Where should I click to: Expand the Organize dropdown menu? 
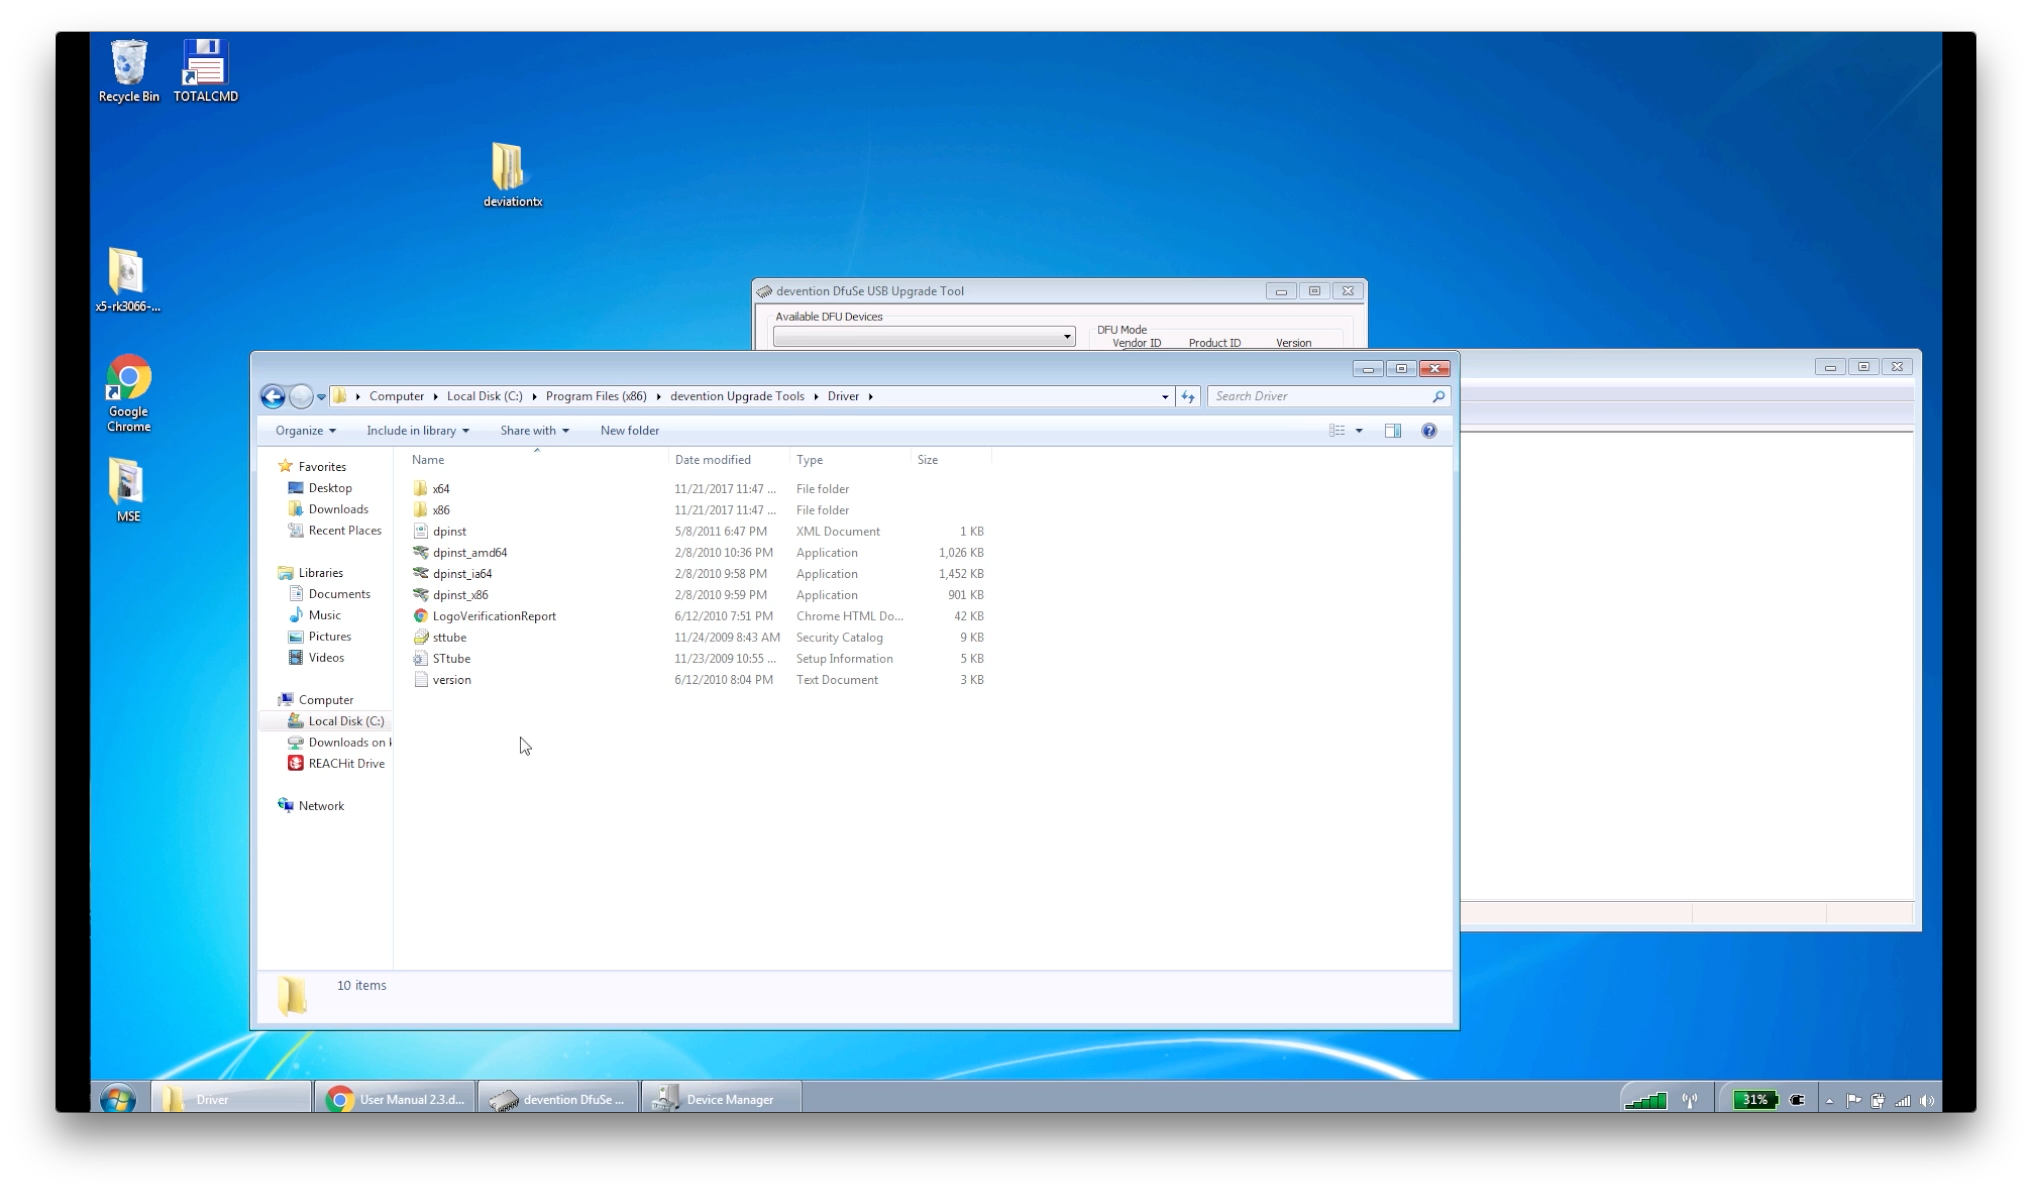point(305,431)
